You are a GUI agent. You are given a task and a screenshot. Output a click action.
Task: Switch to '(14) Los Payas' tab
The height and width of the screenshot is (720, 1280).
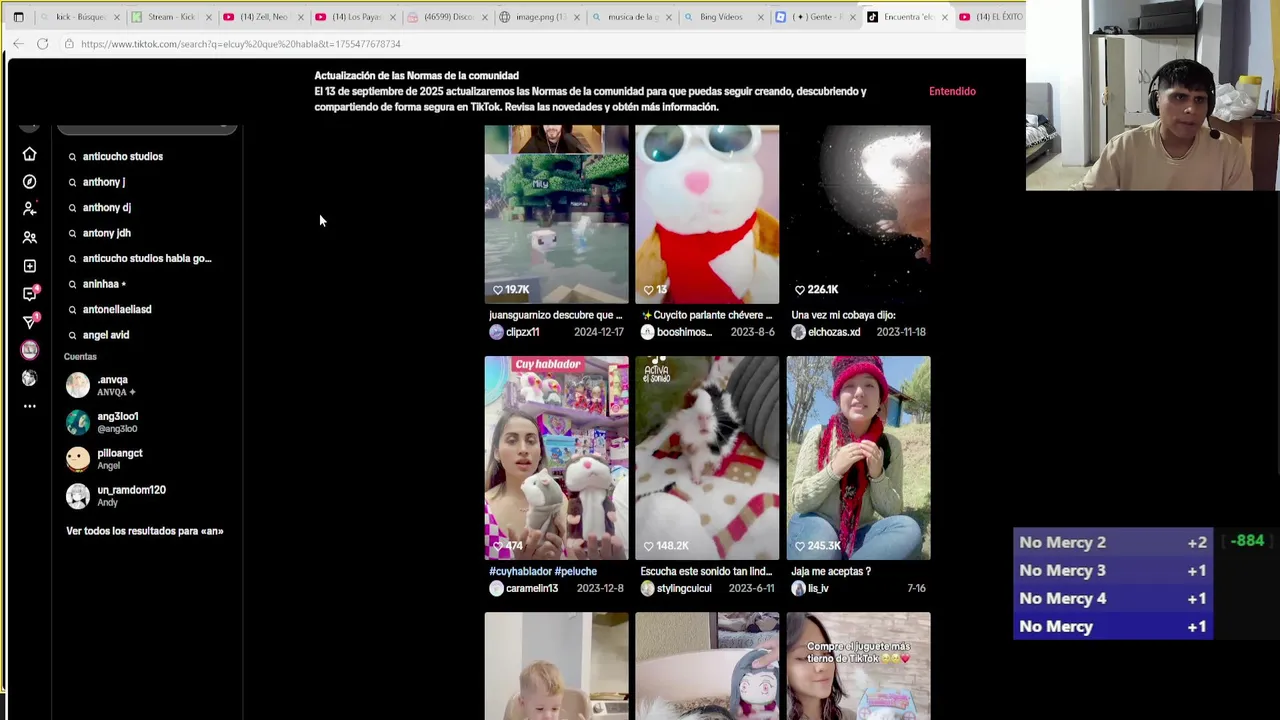[x=357, y=17]
